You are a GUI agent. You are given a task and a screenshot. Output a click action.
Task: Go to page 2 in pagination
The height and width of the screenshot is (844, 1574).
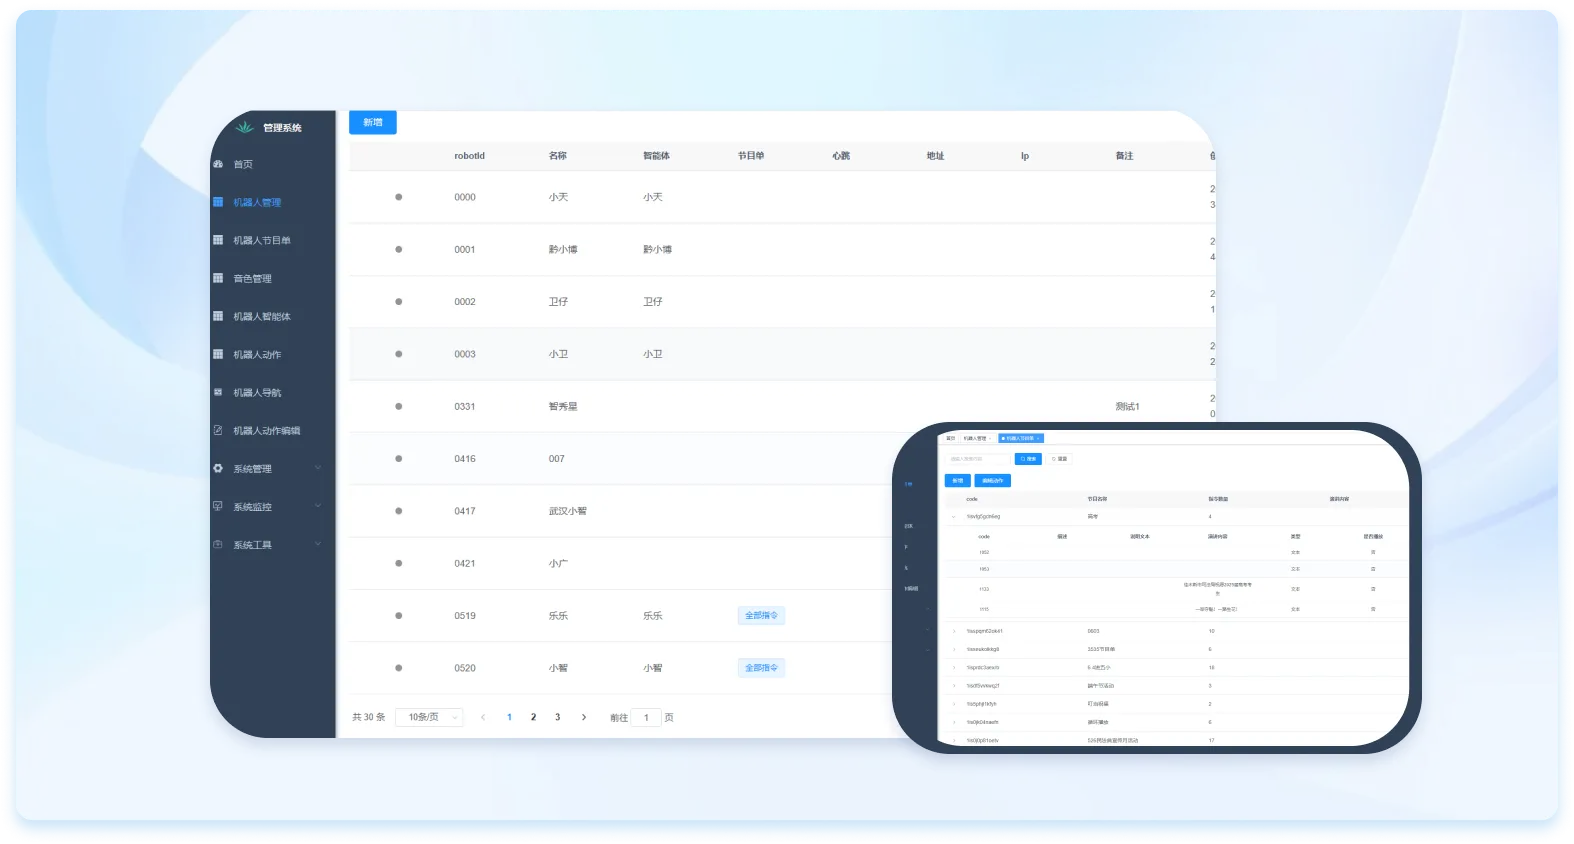(x=533, y=717)
